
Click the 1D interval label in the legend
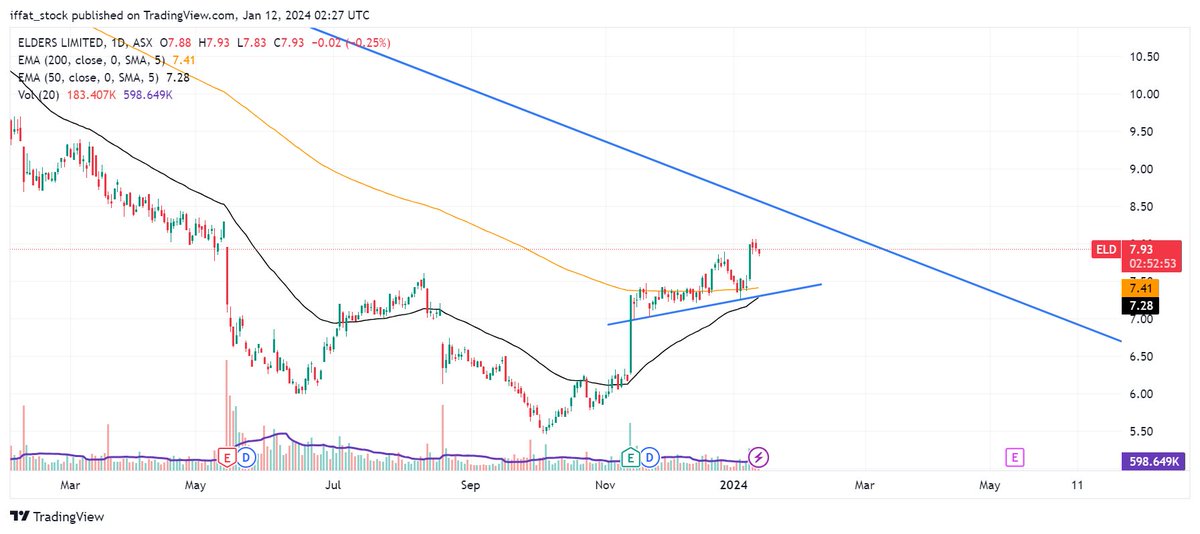pos(120,43)
